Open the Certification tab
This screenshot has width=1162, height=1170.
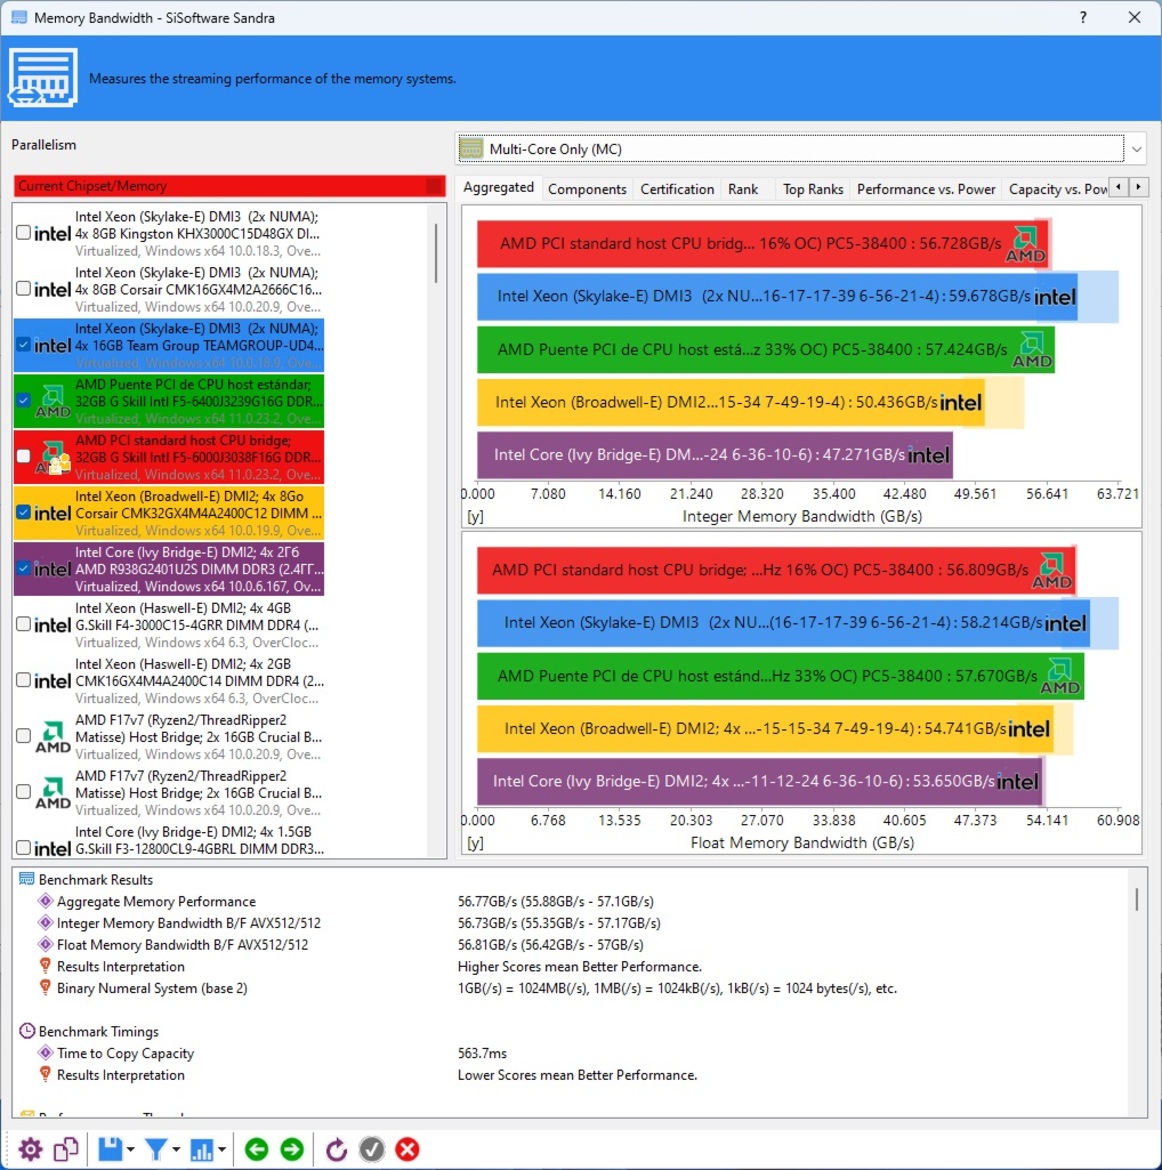pyautogui.click(x=677, y=190)
